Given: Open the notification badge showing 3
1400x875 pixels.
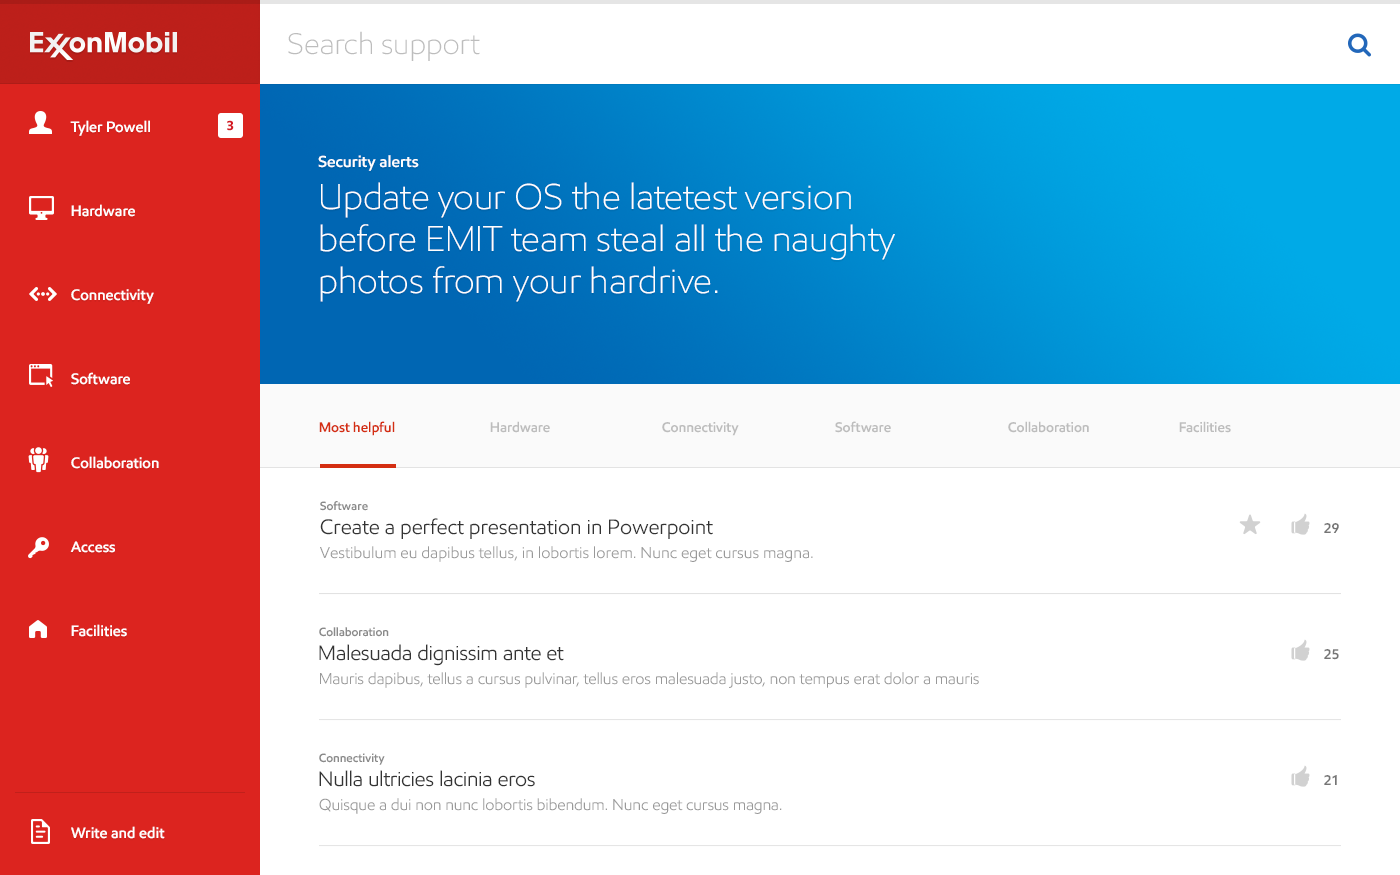Looking at the screenshot, I should coord(230,126).
